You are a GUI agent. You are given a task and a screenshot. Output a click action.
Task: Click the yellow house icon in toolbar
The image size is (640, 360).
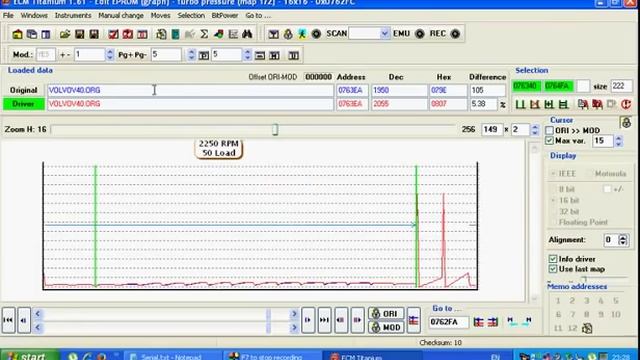[17, 34]
